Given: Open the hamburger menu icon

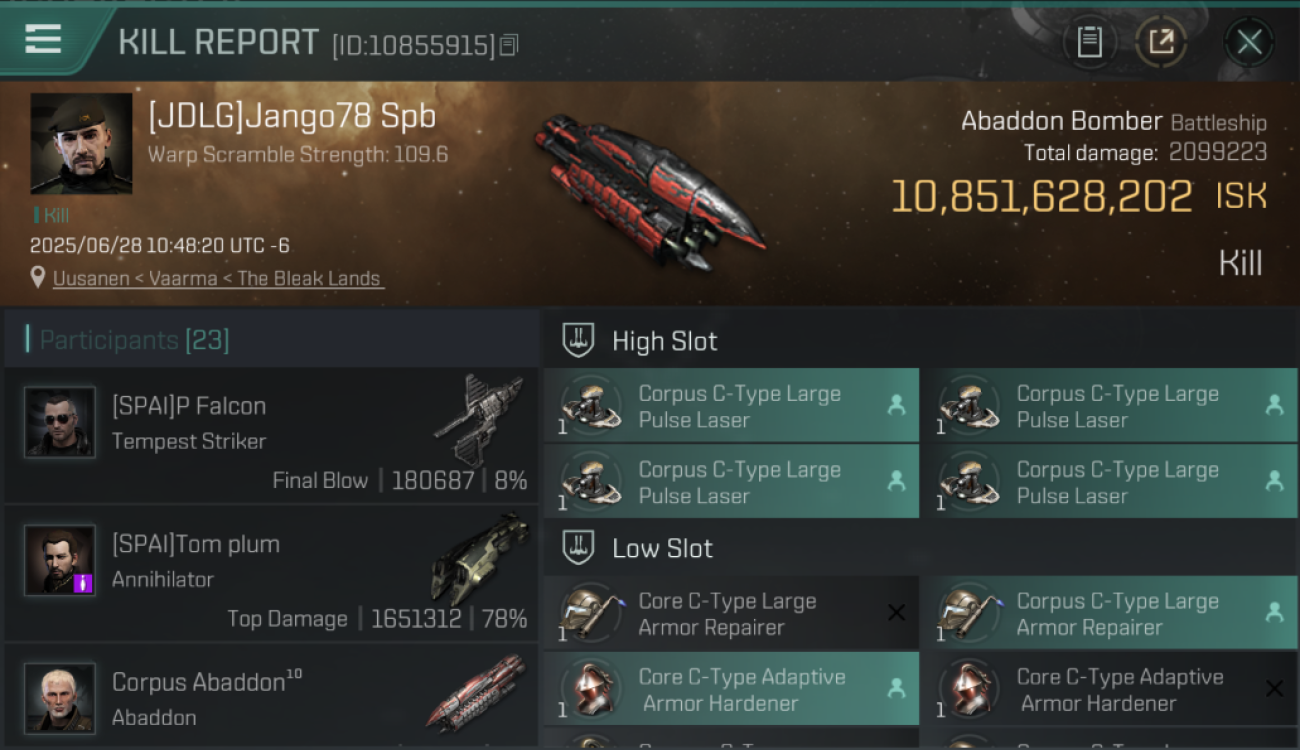Looking at the screenshot, I should (43, 39).
